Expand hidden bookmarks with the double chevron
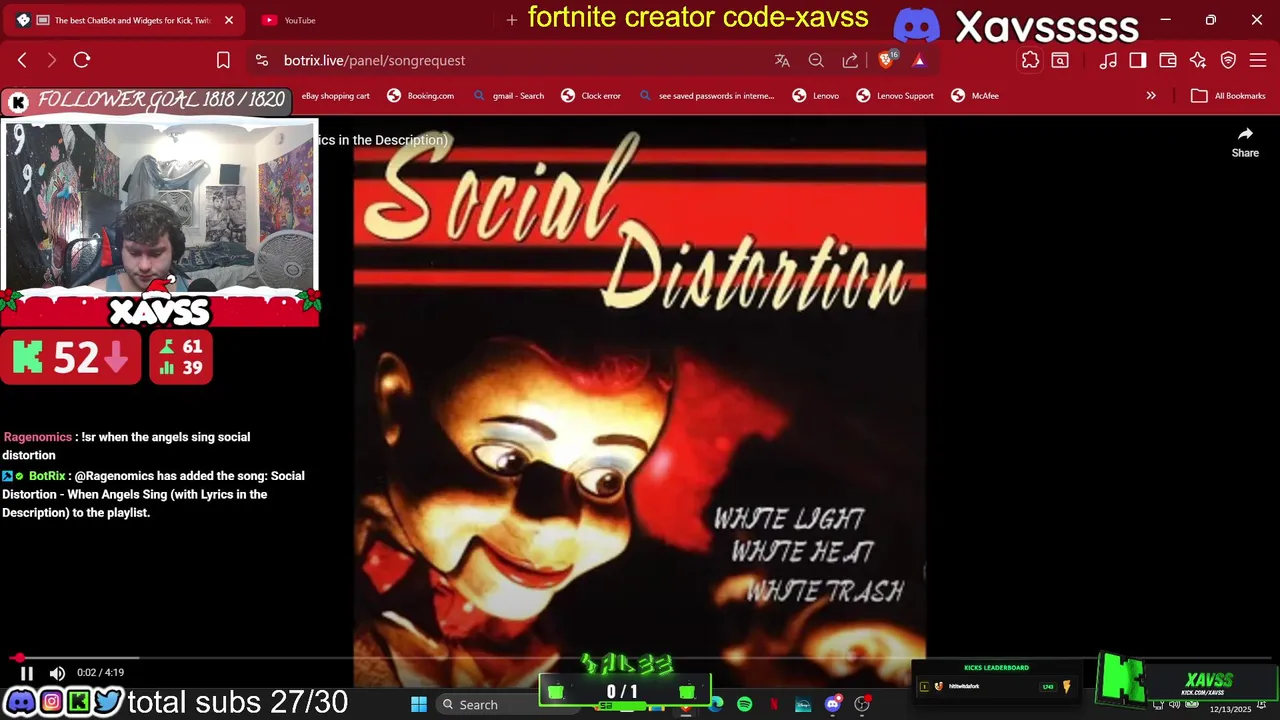Screen dimensions: 1280x720 pyautogui.click(x=1151, y=96)
